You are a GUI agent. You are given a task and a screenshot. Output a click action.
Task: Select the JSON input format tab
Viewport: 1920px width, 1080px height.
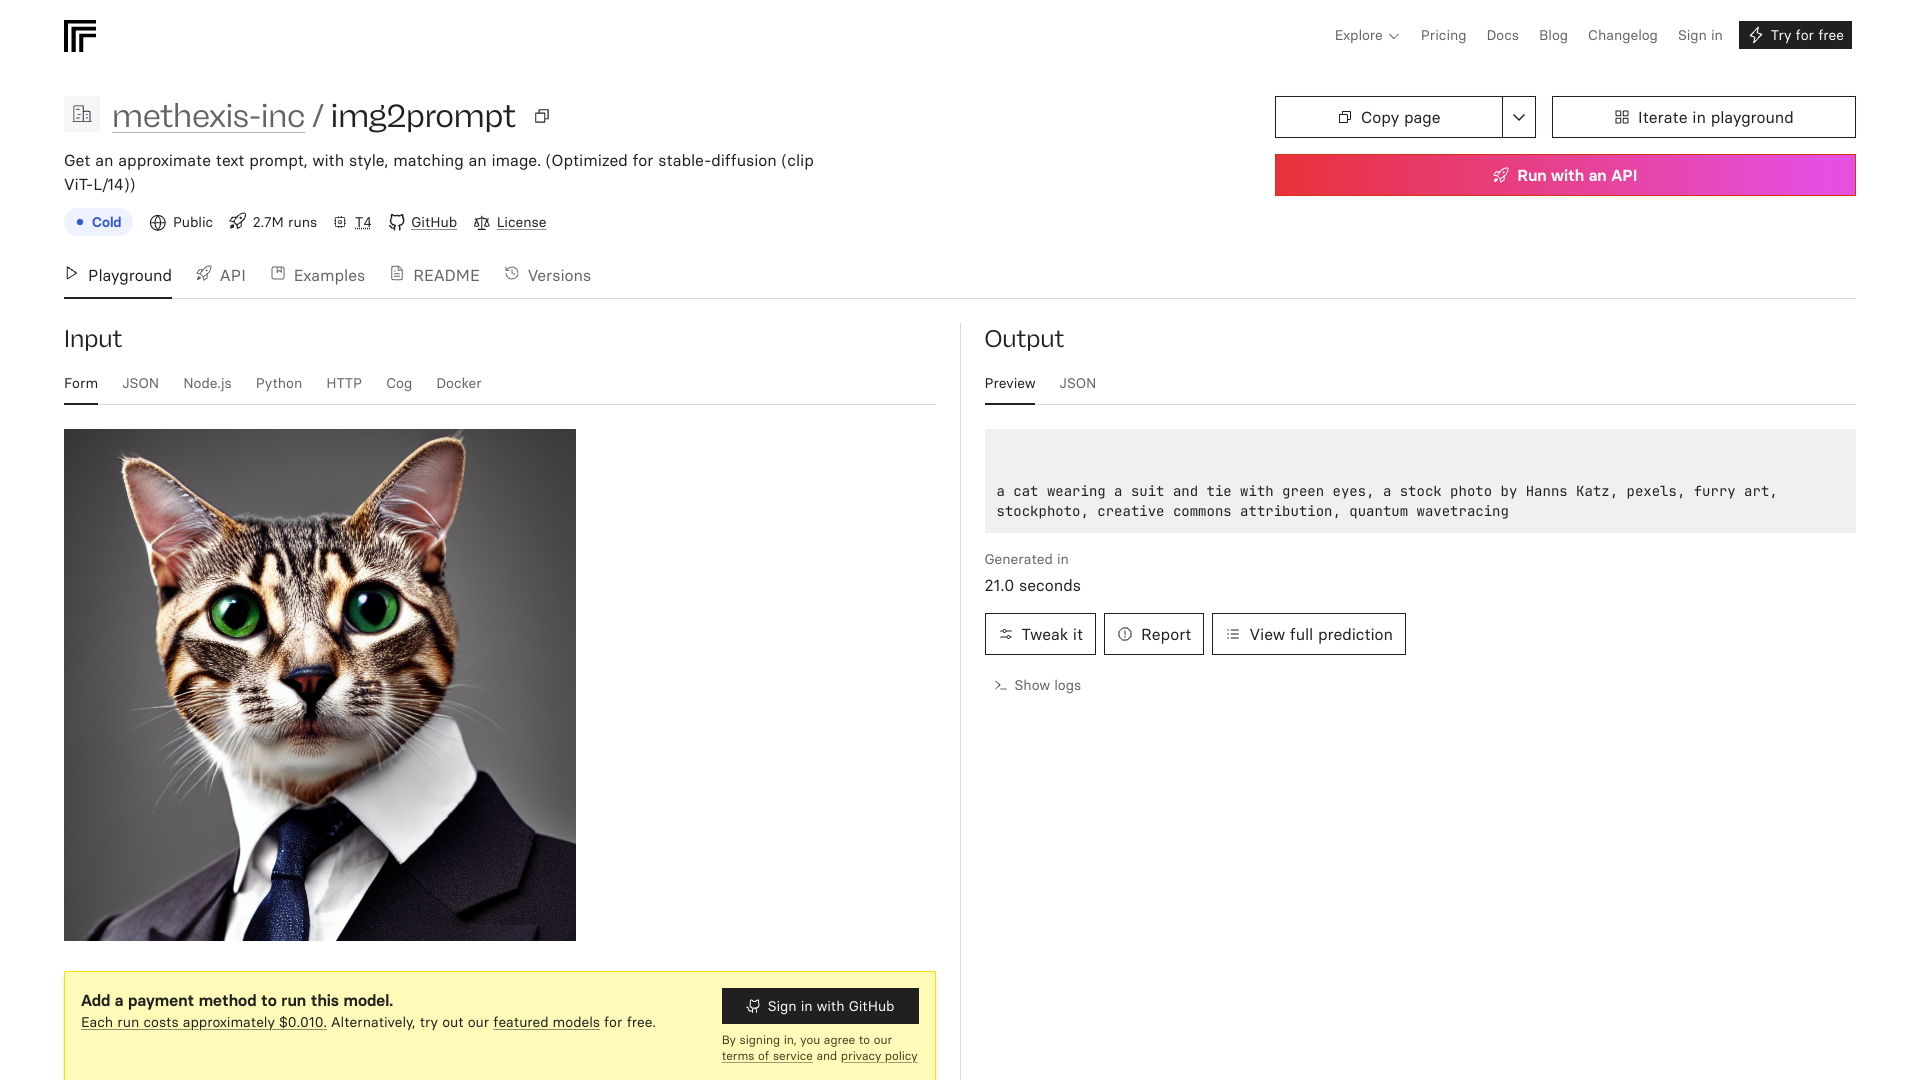click(x=140, y=383)
